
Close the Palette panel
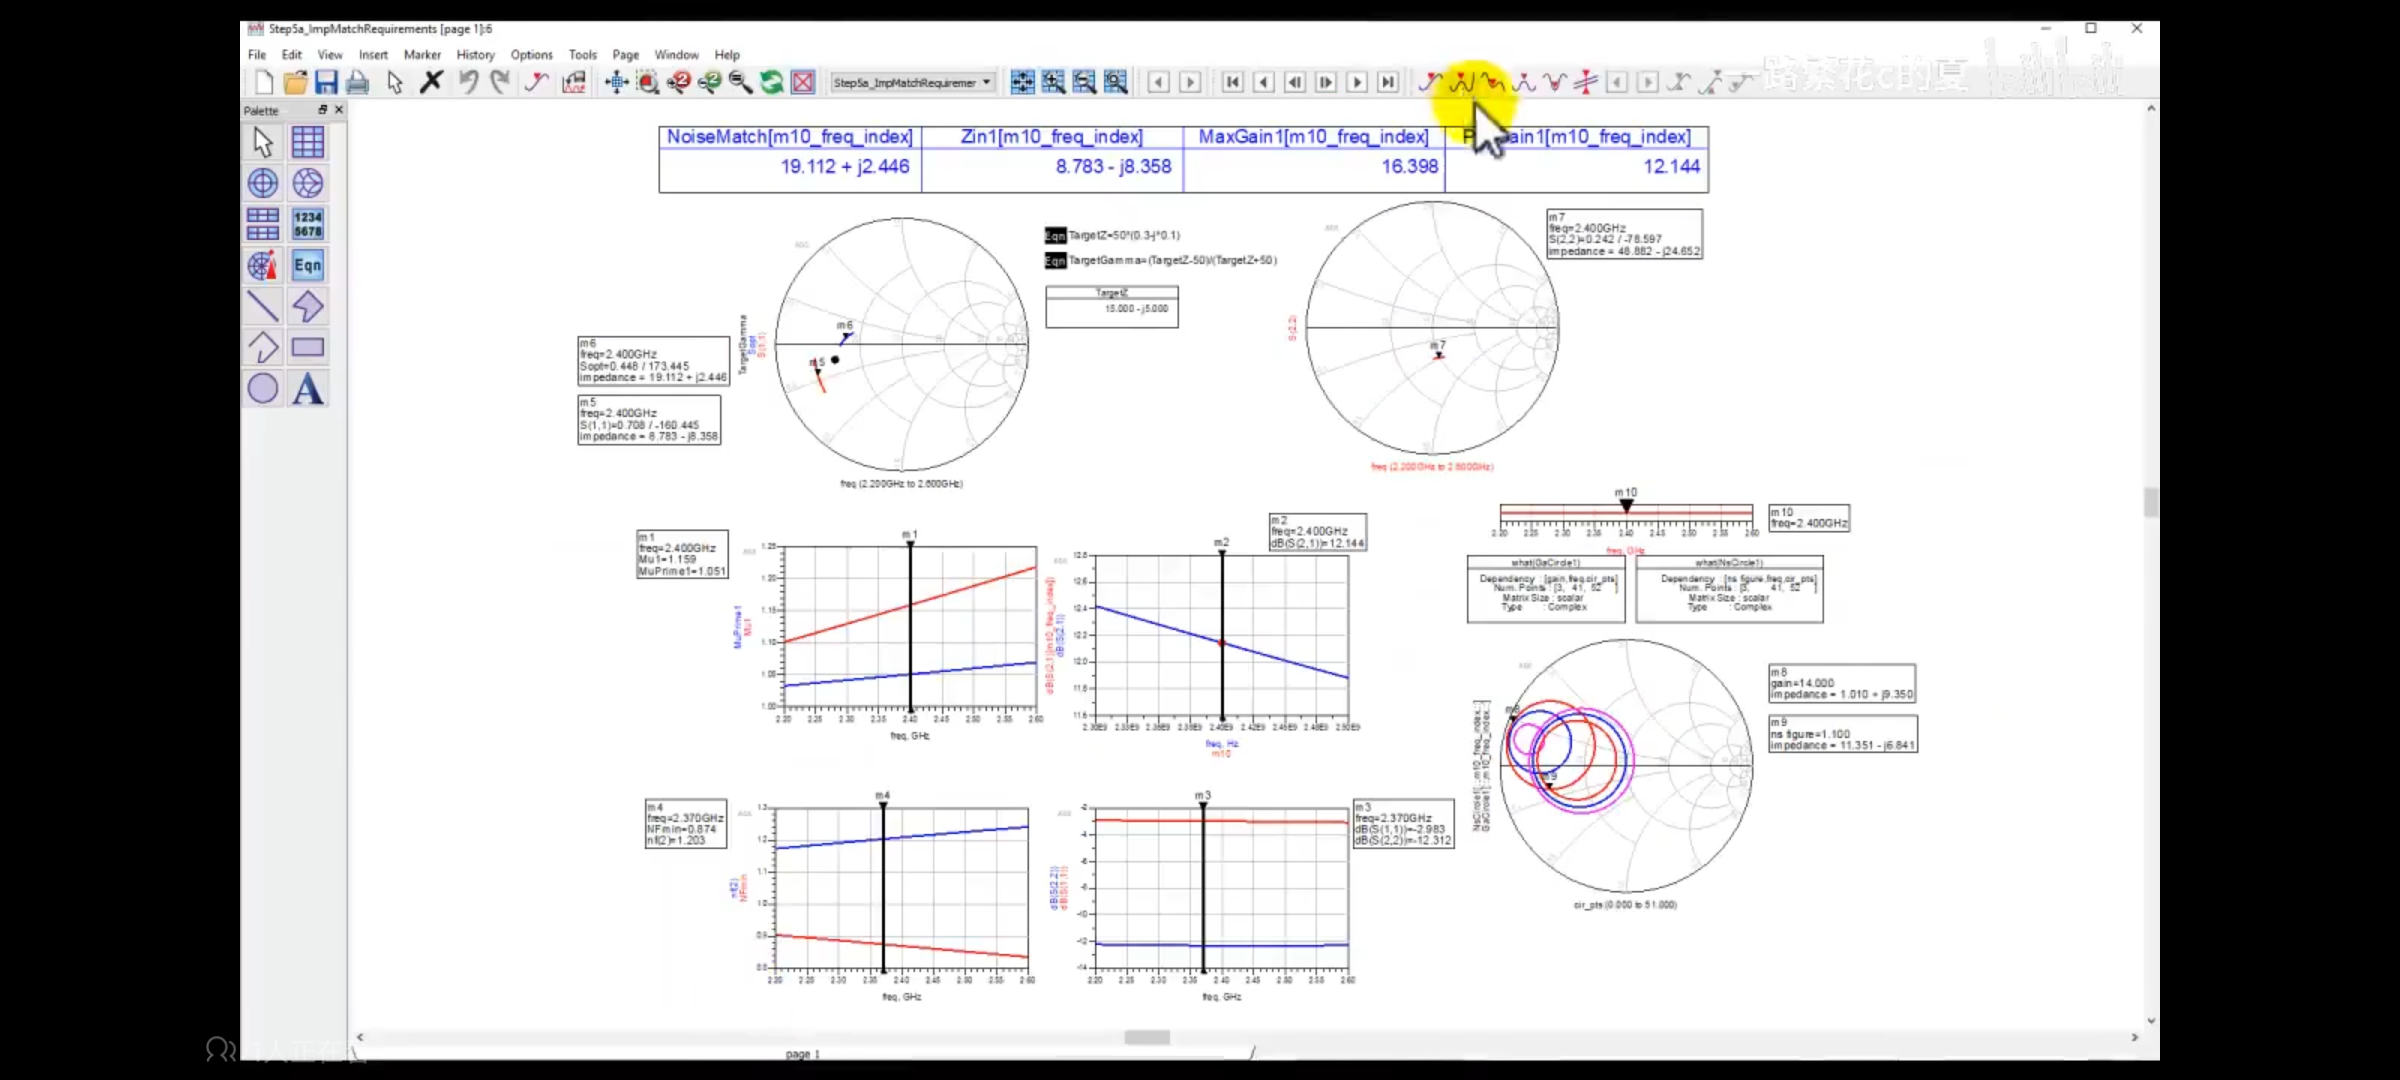pyautogui.click(x=339, y=110)
